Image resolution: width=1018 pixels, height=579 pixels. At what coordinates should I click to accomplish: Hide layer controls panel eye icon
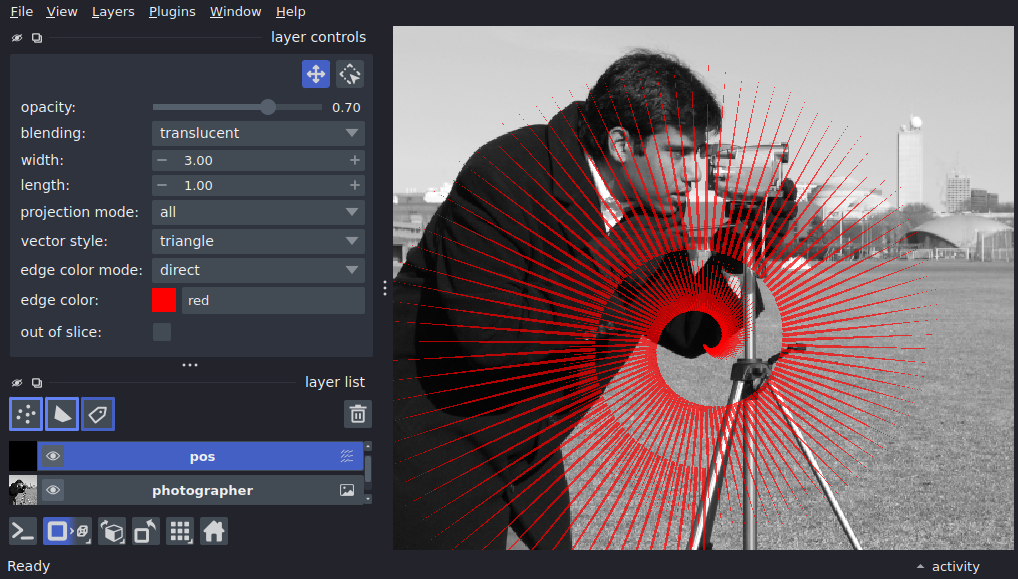(17, 38)
